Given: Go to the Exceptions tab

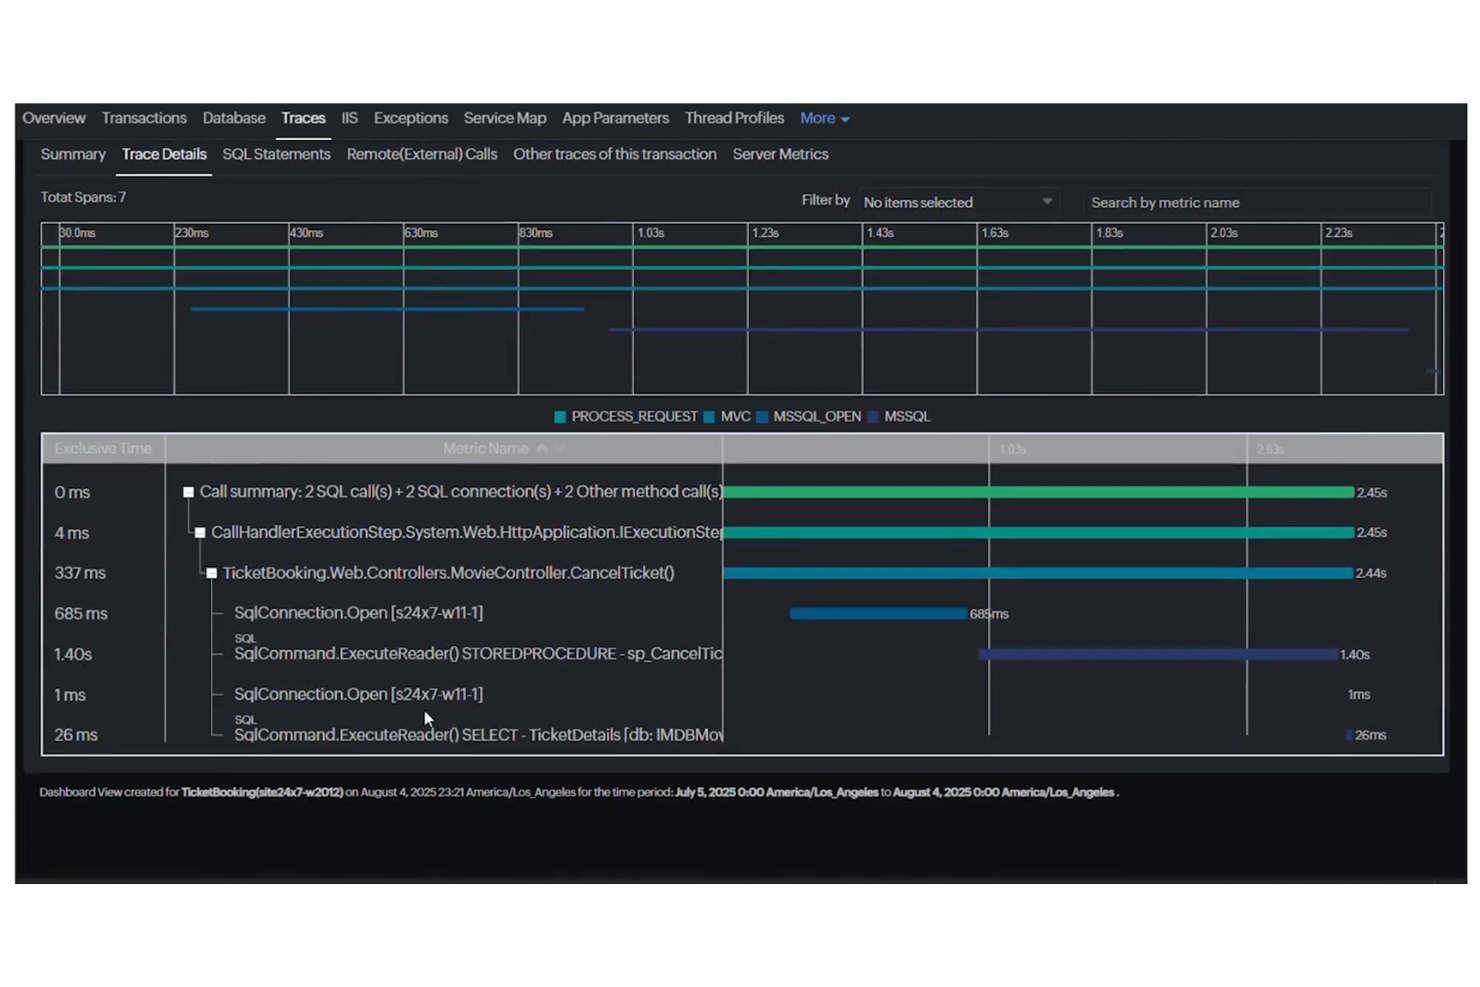Looking at the screenshot, I should coord(411,118).
